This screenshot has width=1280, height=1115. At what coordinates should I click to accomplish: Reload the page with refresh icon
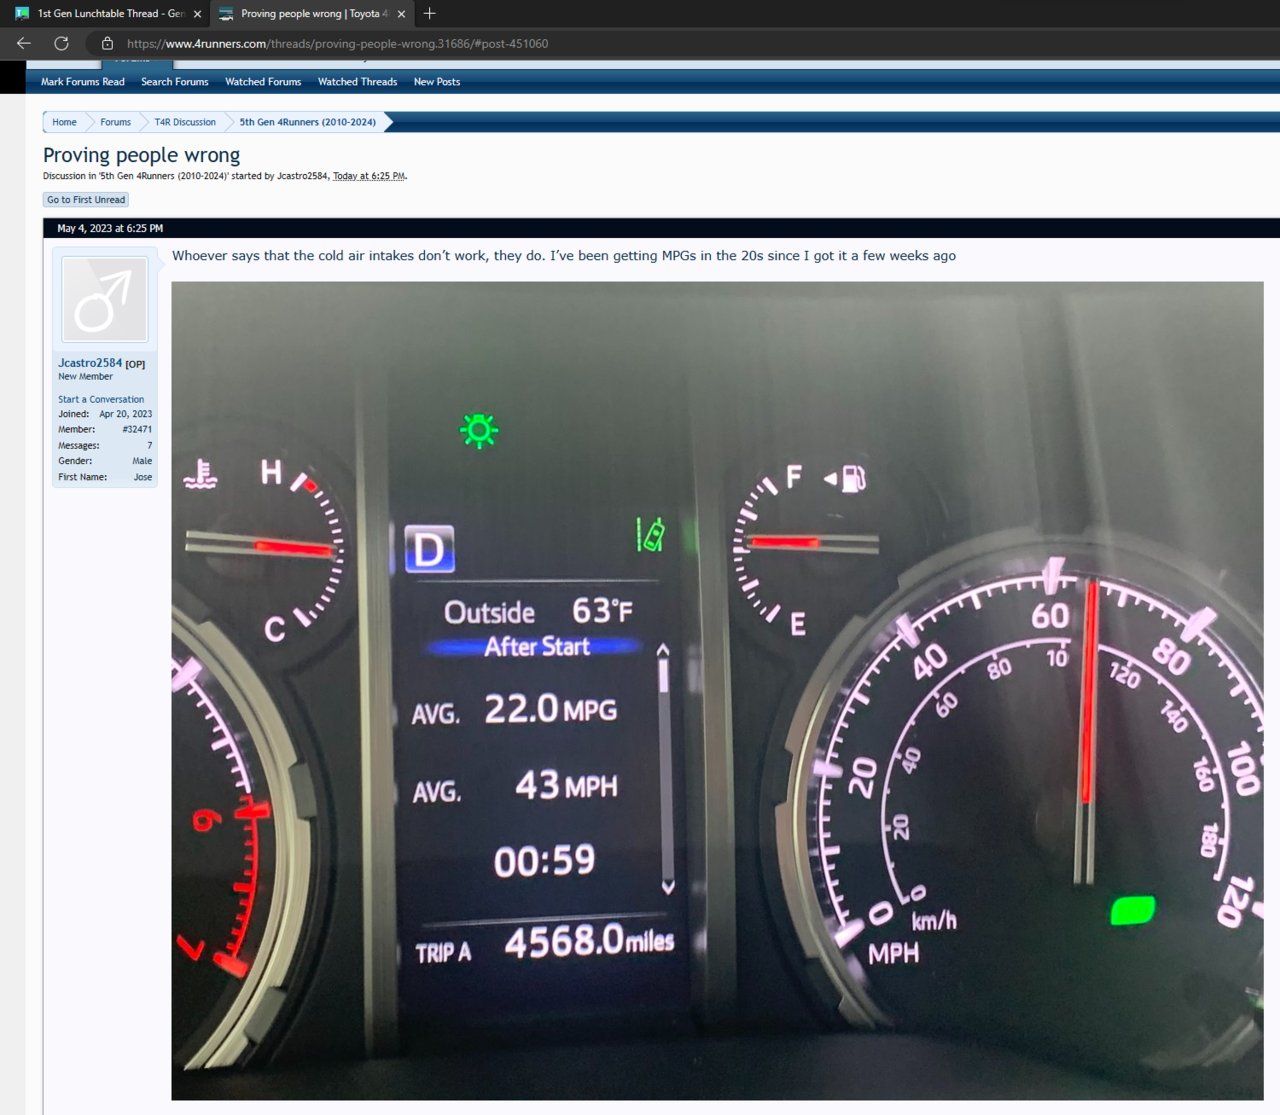point(61,43)
